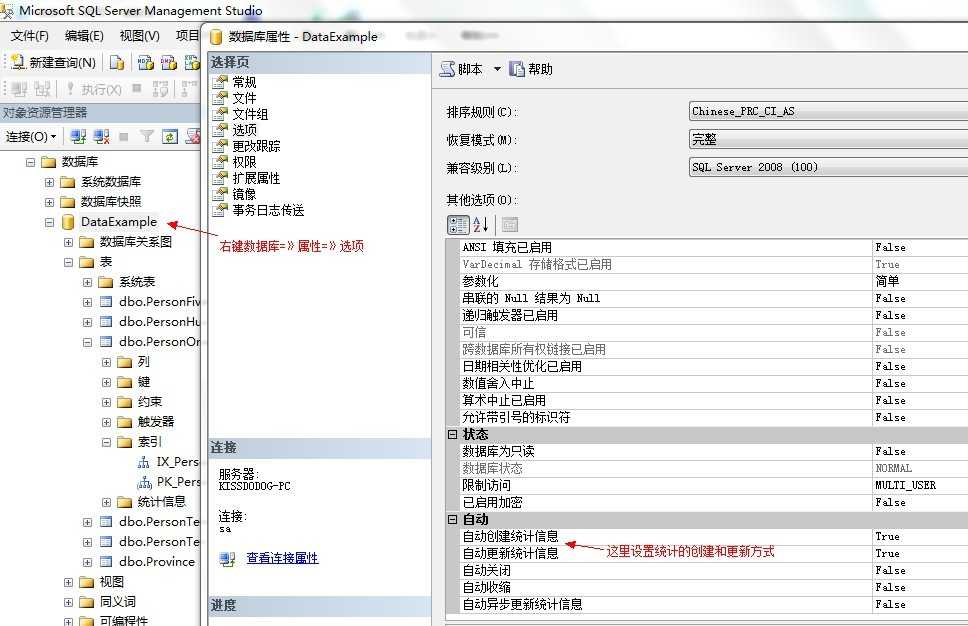Click the open file icon next to 新建查询

coord(117,62)
